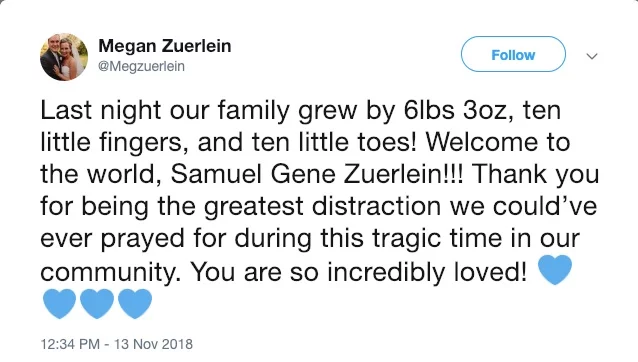Follow Megan Zuerlein's account
This screenshot has height=362, width=638.
(x=513, y=54)
